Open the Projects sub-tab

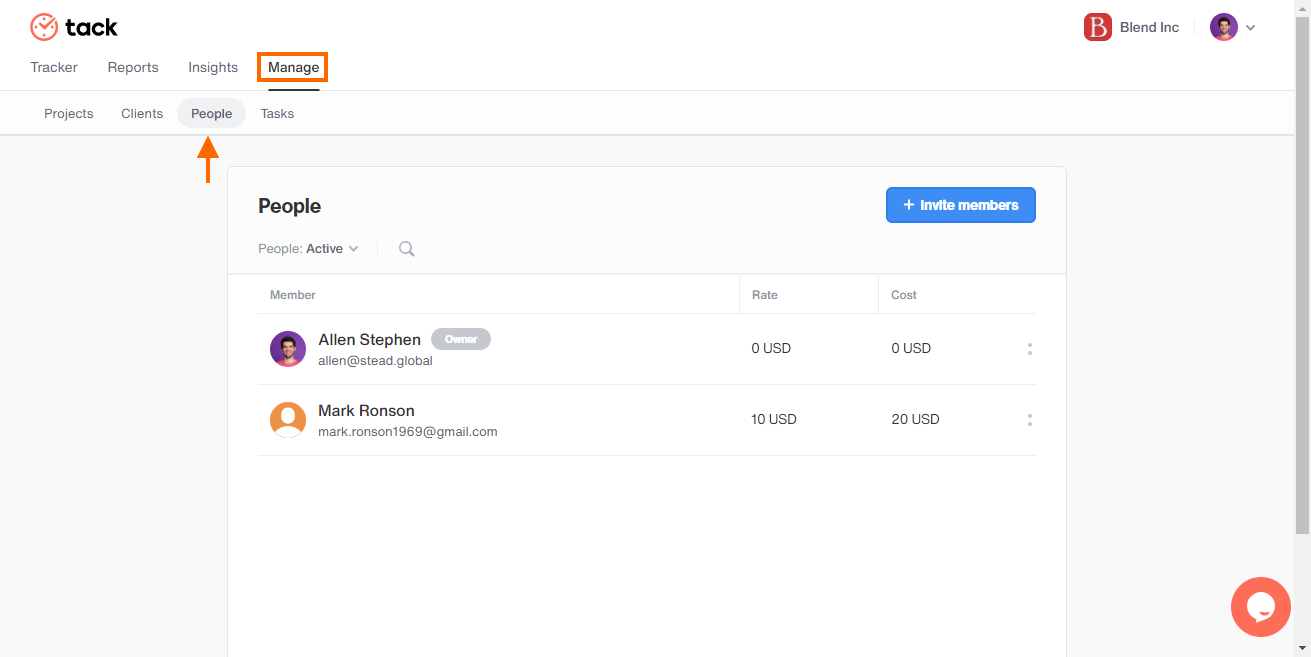69,114
